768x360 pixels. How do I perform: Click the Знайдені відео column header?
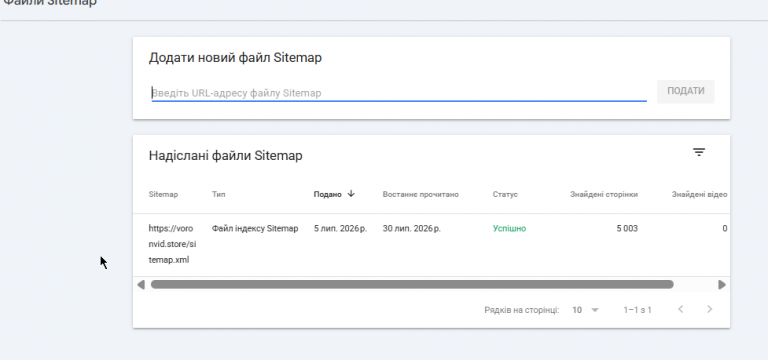pyautogui.click(x=699, y=194)
